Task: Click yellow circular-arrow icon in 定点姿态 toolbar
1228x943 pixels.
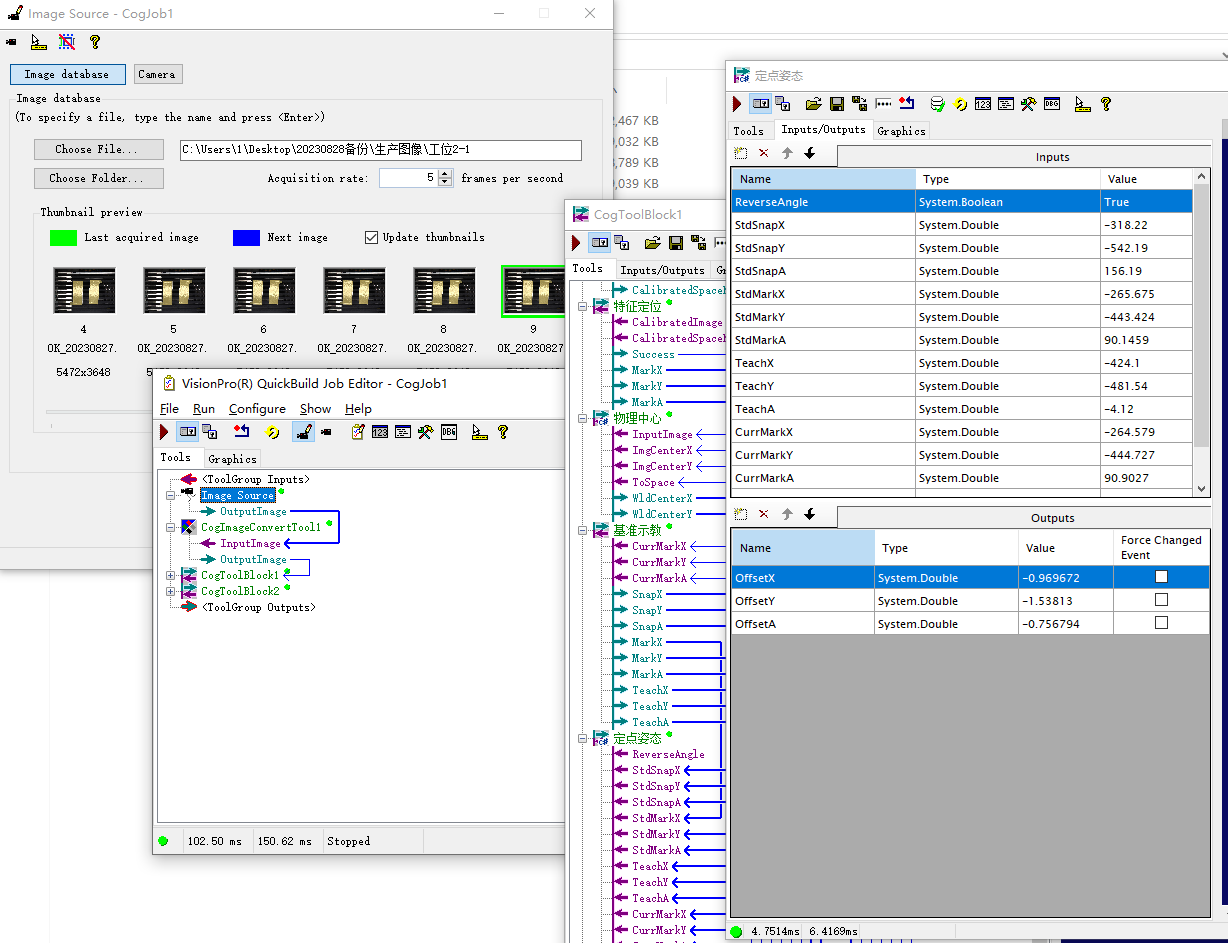Action: point(960,103)
